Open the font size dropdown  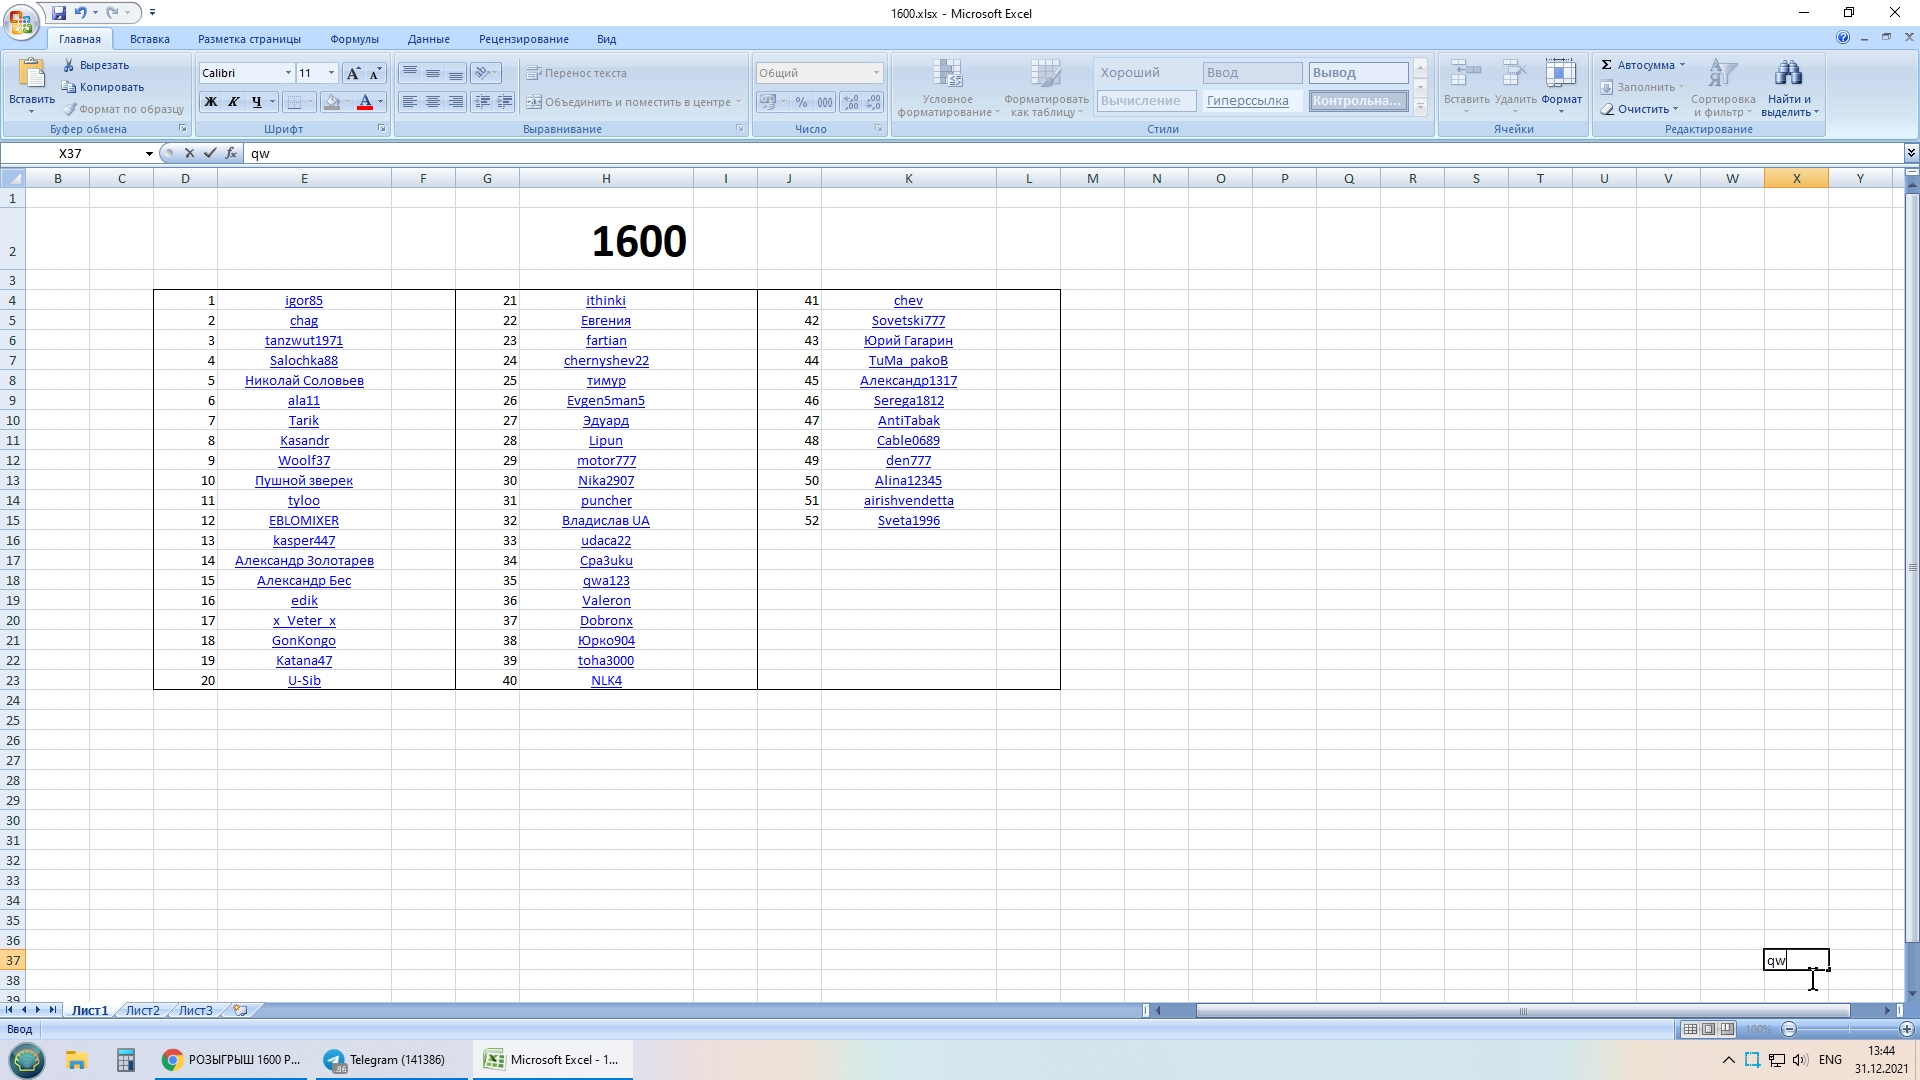(x=331, y=73)
